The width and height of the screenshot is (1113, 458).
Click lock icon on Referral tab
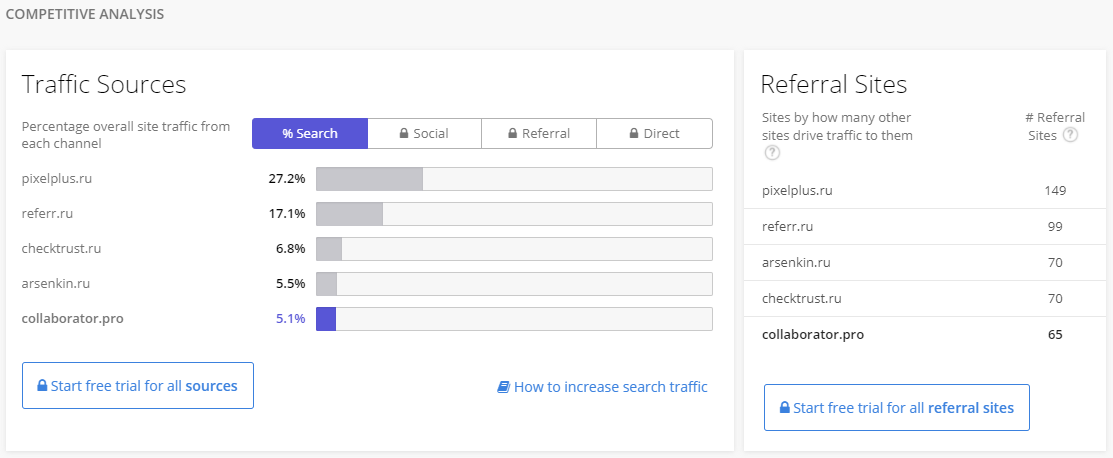coord(513,134)
